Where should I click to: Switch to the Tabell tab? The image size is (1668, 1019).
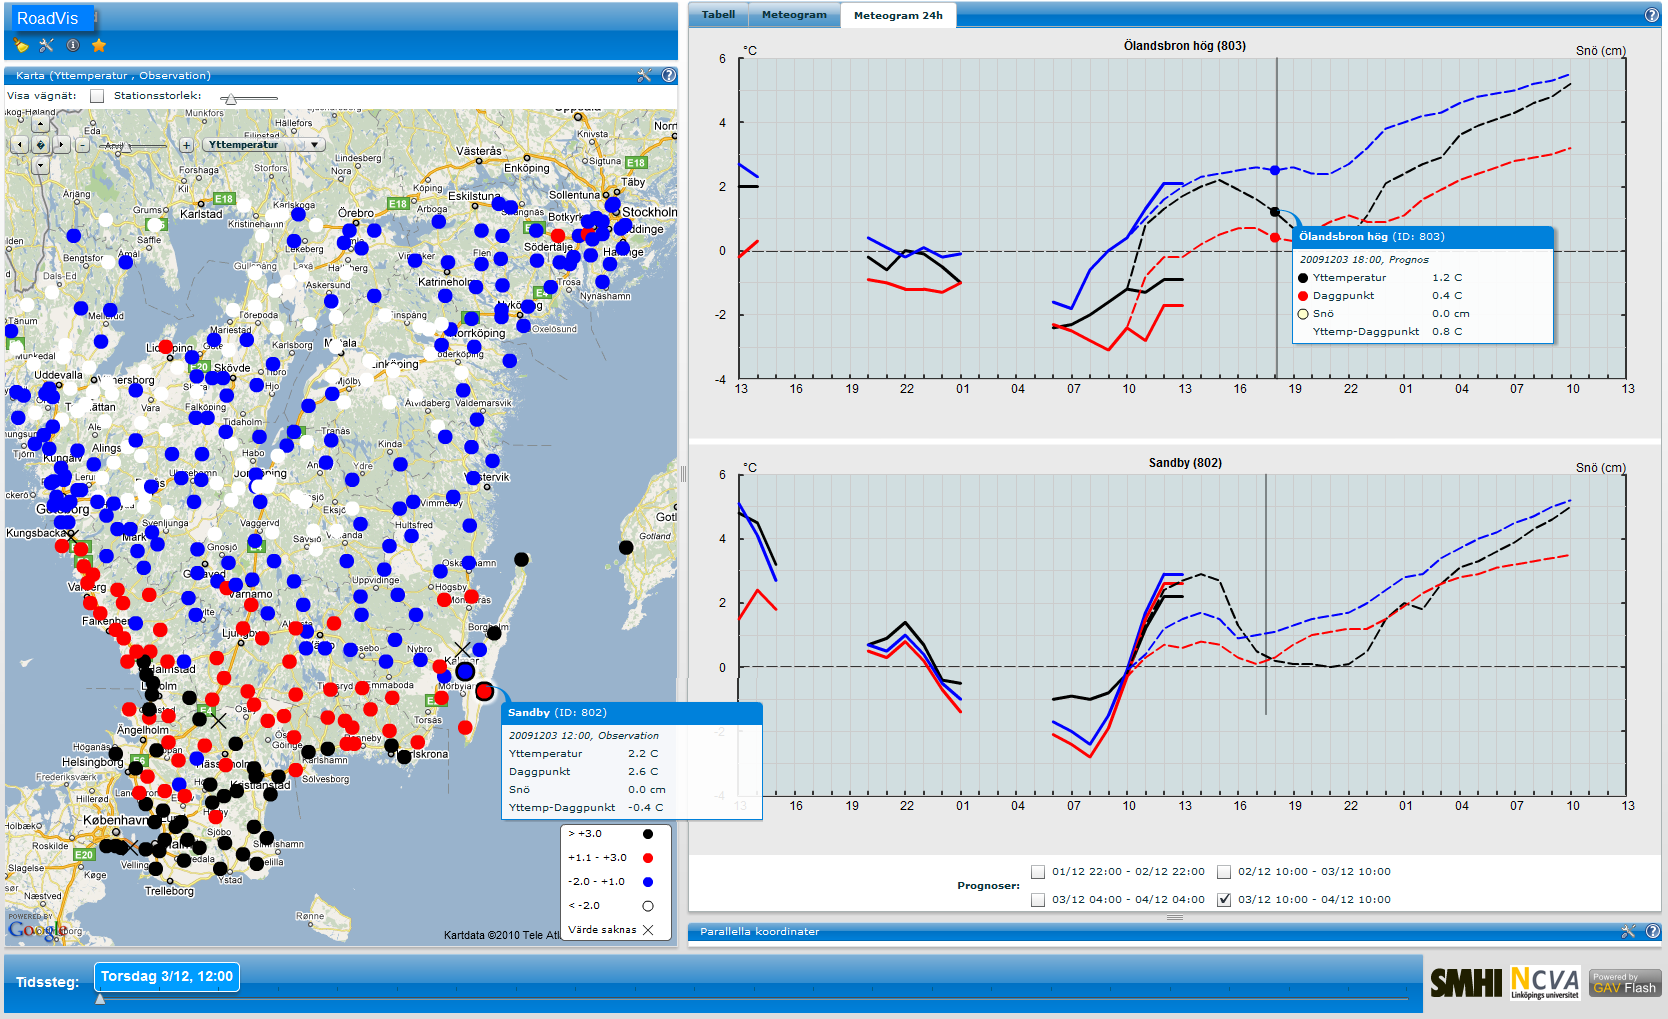(x=718, y=15)
